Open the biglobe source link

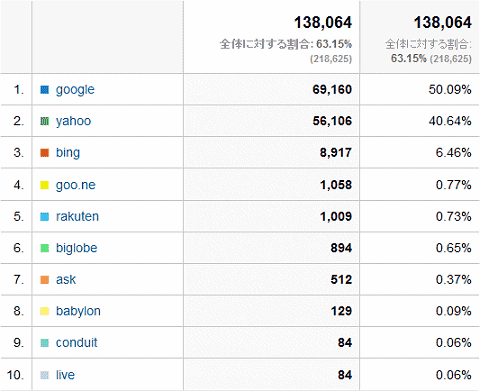(77, 248)
